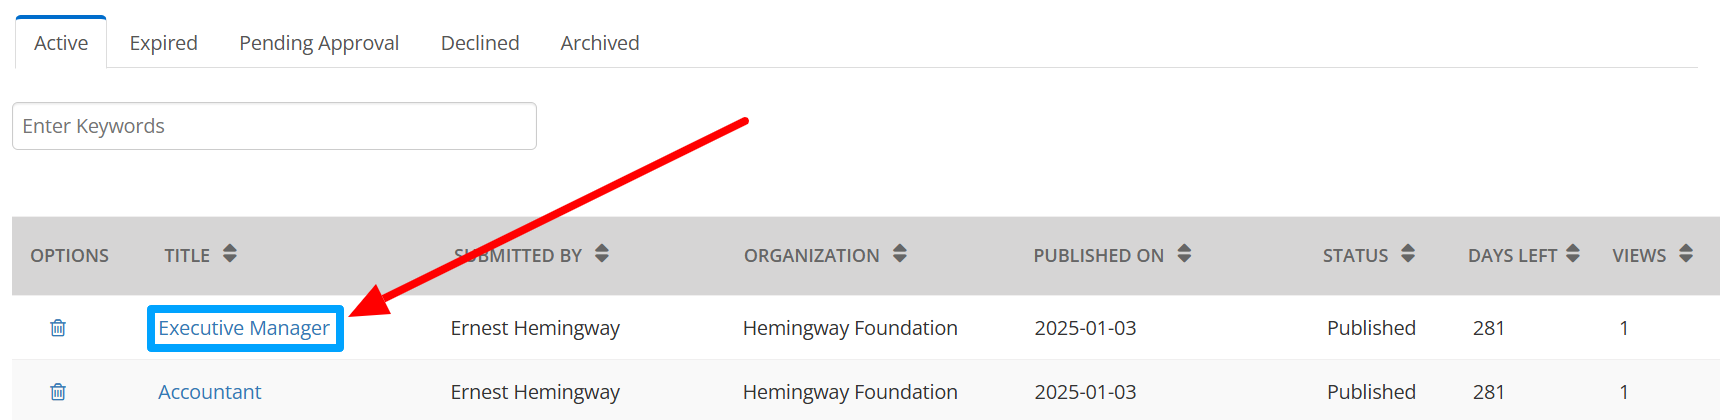Sort by Submitted By column arrows
Viewport: 1729px width, 420px height.
(x=602, y=254)
